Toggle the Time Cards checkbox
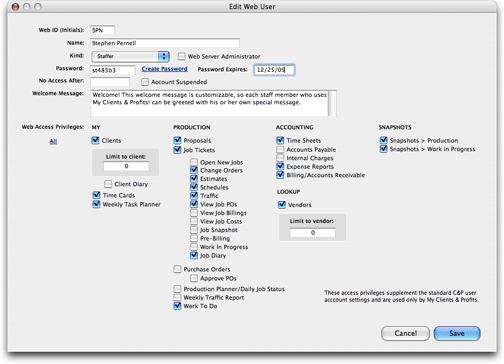This screenshot has height=364, width=504. click(x=96, y=195)
